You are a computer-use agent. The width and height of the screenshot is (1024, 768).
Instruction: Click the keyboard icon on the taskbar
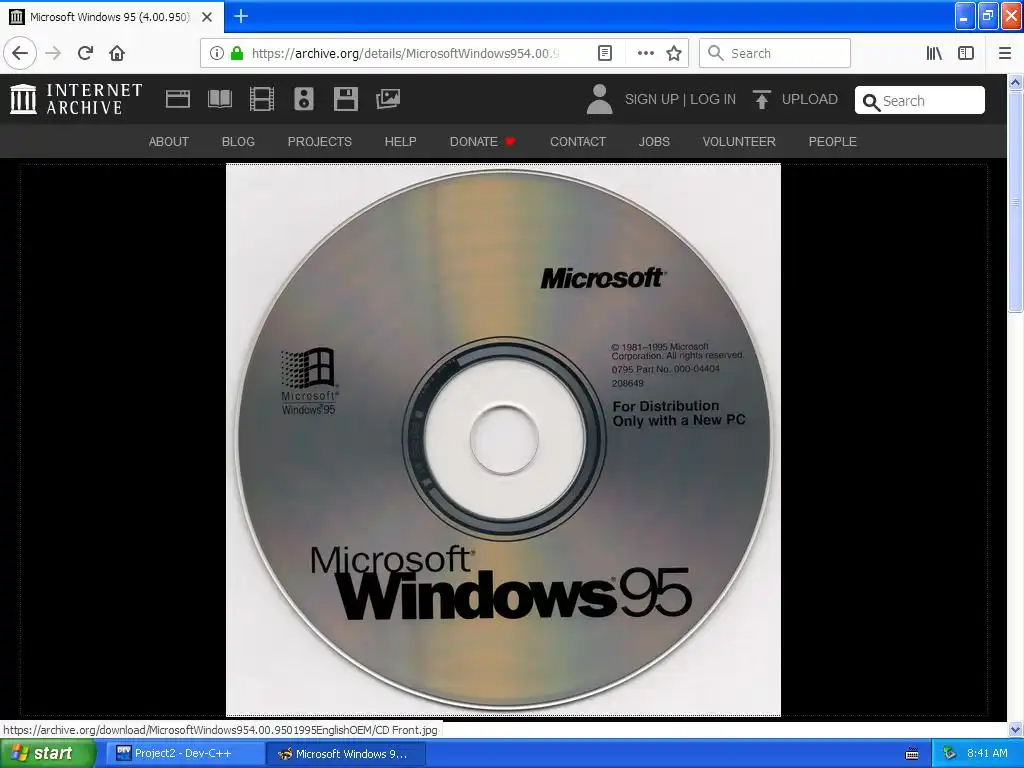point(912,754)
